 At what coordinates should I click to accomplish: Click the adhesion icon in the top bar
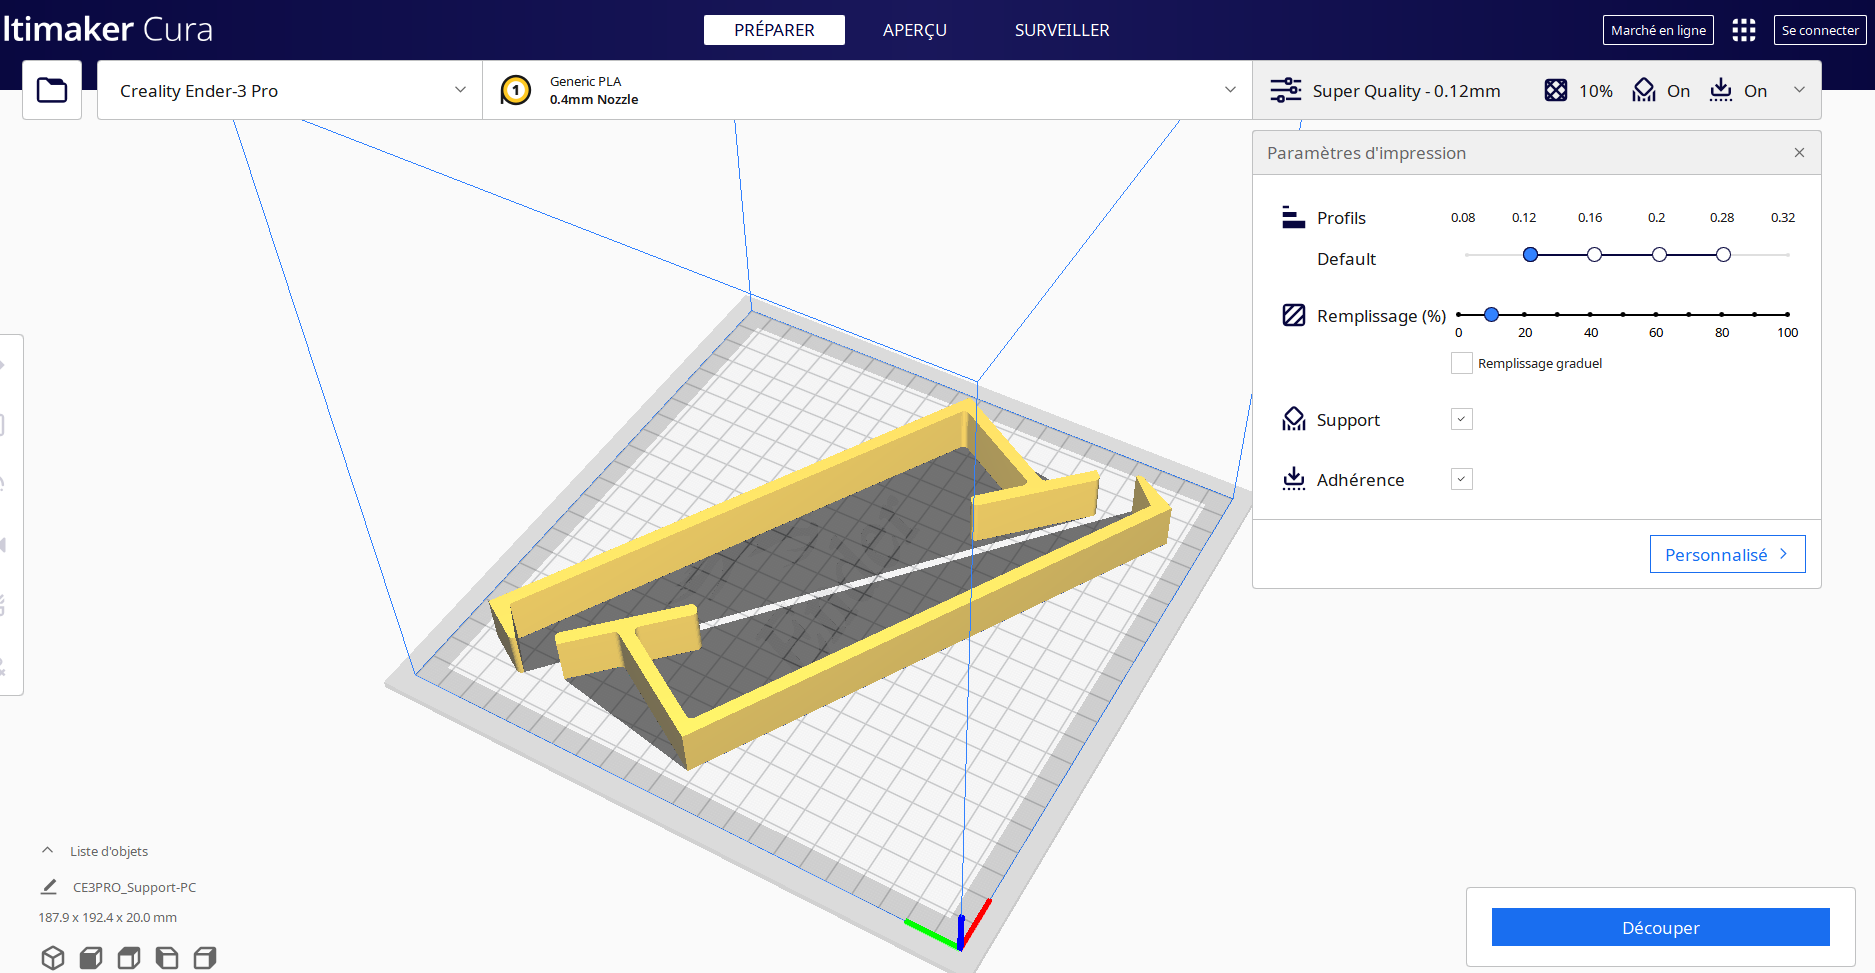tap(1721, 90)
